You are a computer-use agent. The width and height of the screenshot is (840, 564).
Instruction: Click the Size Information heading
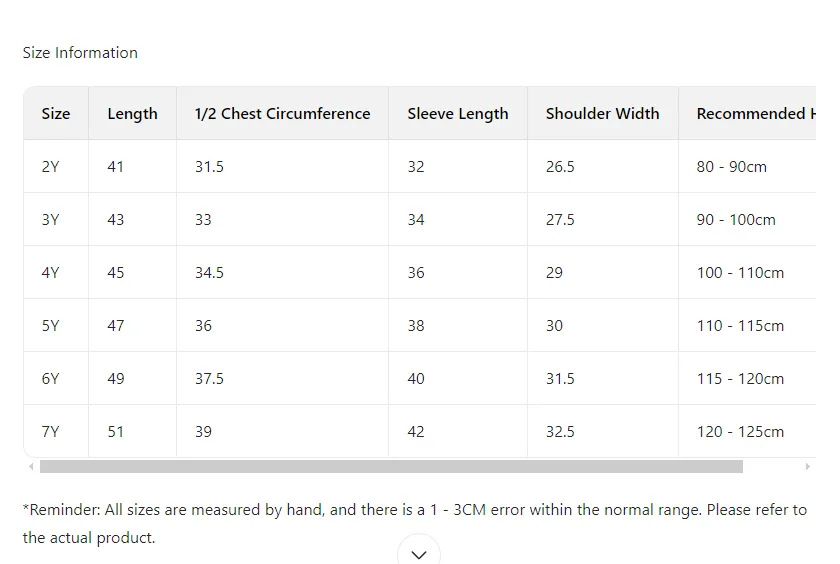click(80, 53)
